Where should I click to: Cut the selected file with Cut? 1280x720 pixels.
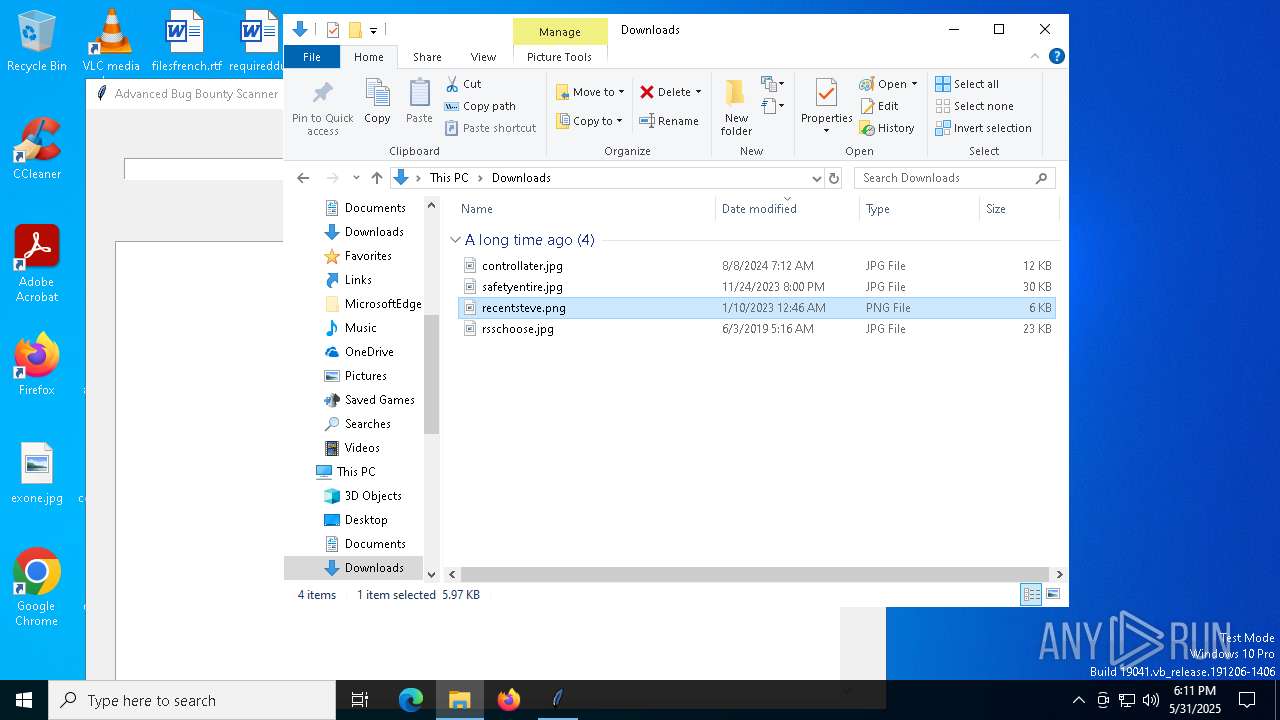click(463, 84)
